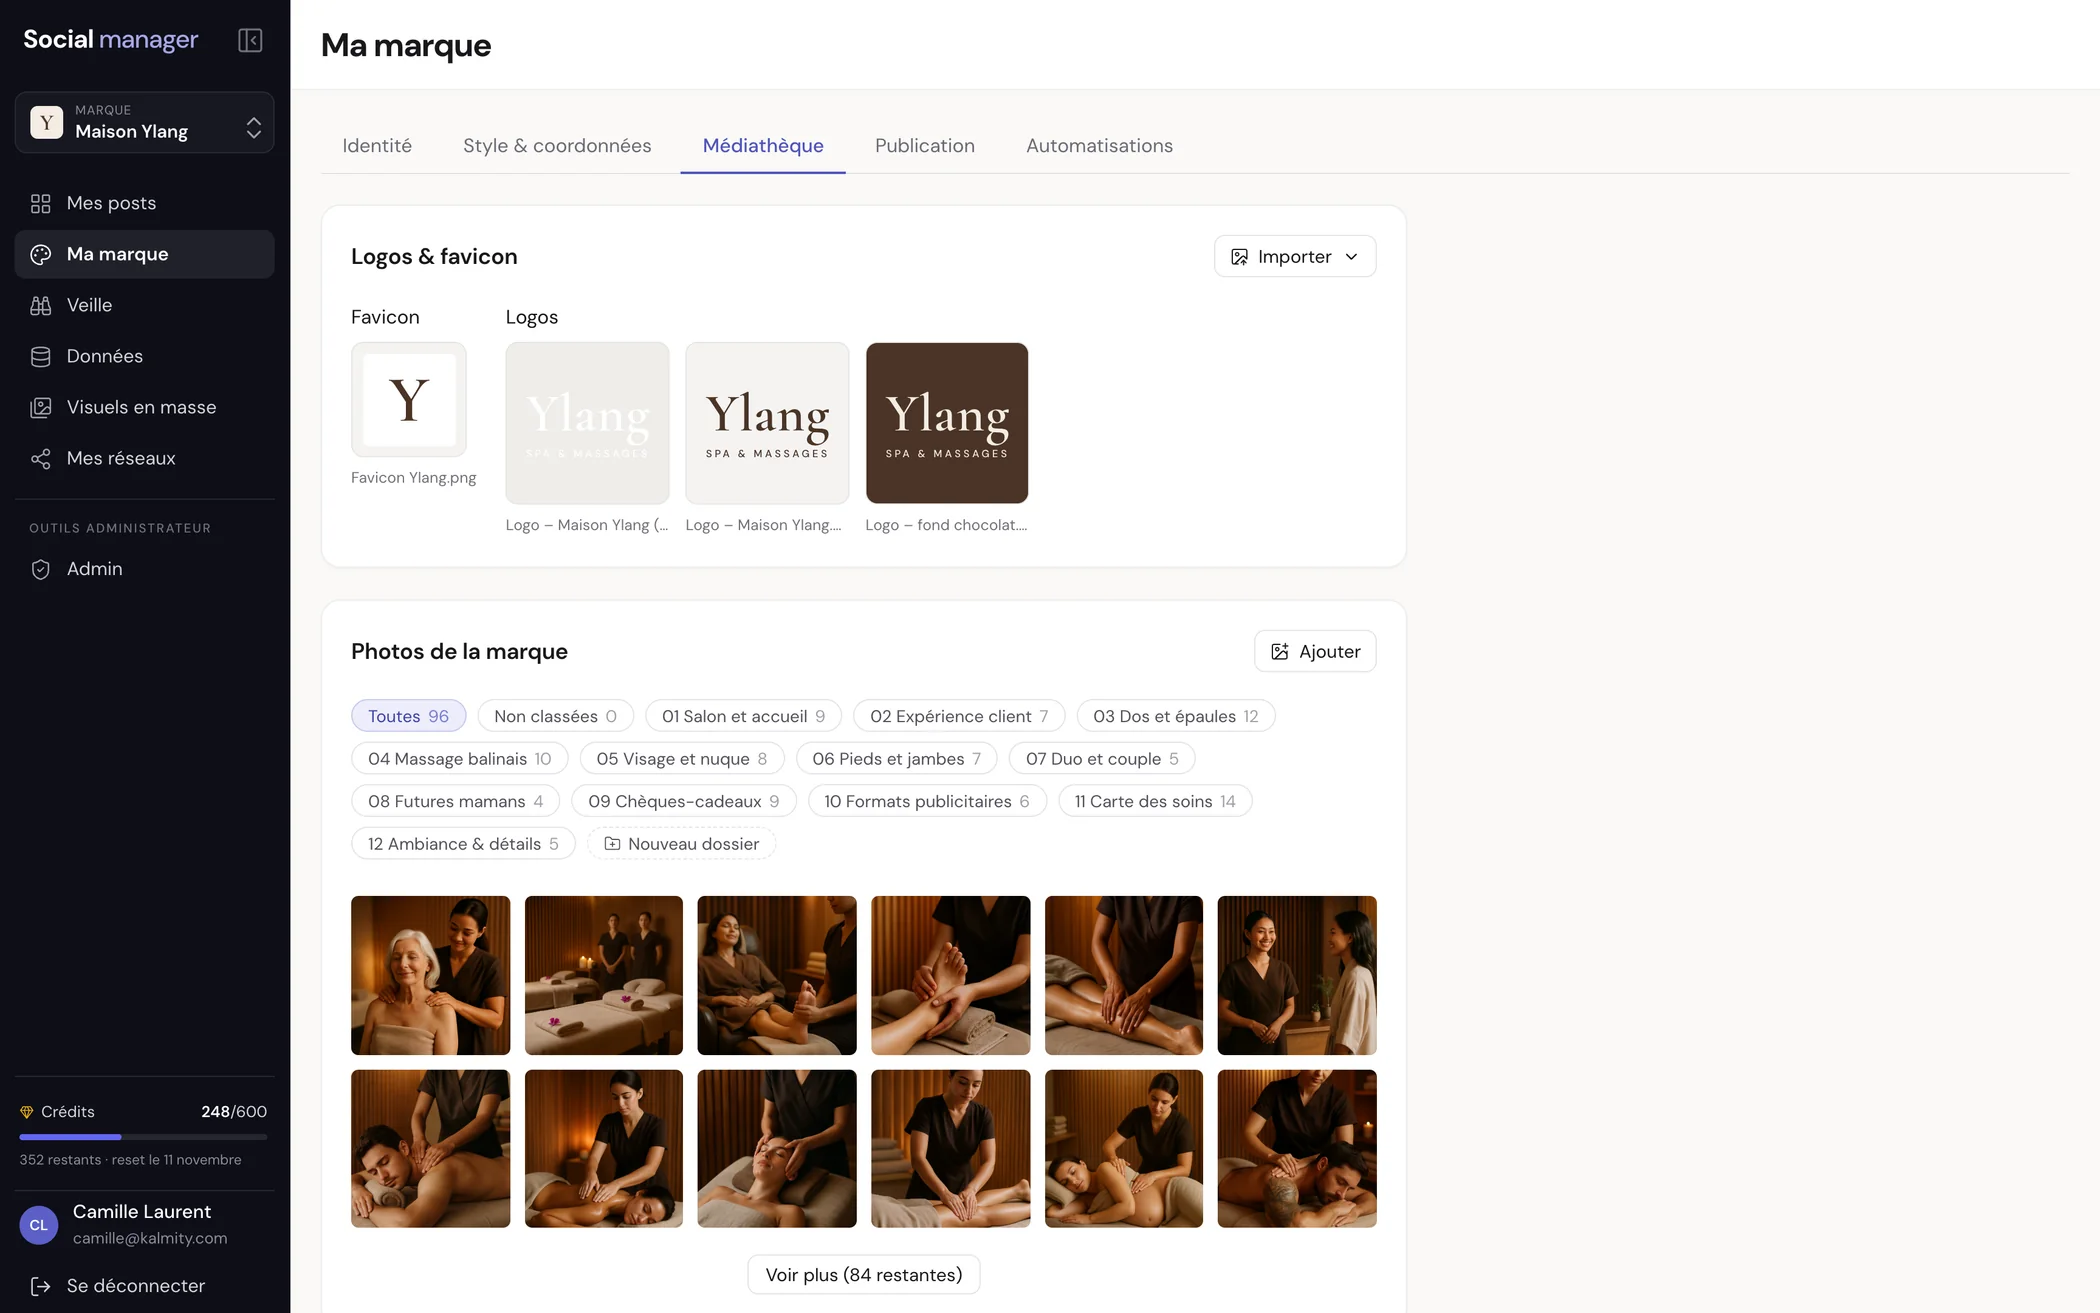Click the Mes posts grid icon

tap(40, 203)
